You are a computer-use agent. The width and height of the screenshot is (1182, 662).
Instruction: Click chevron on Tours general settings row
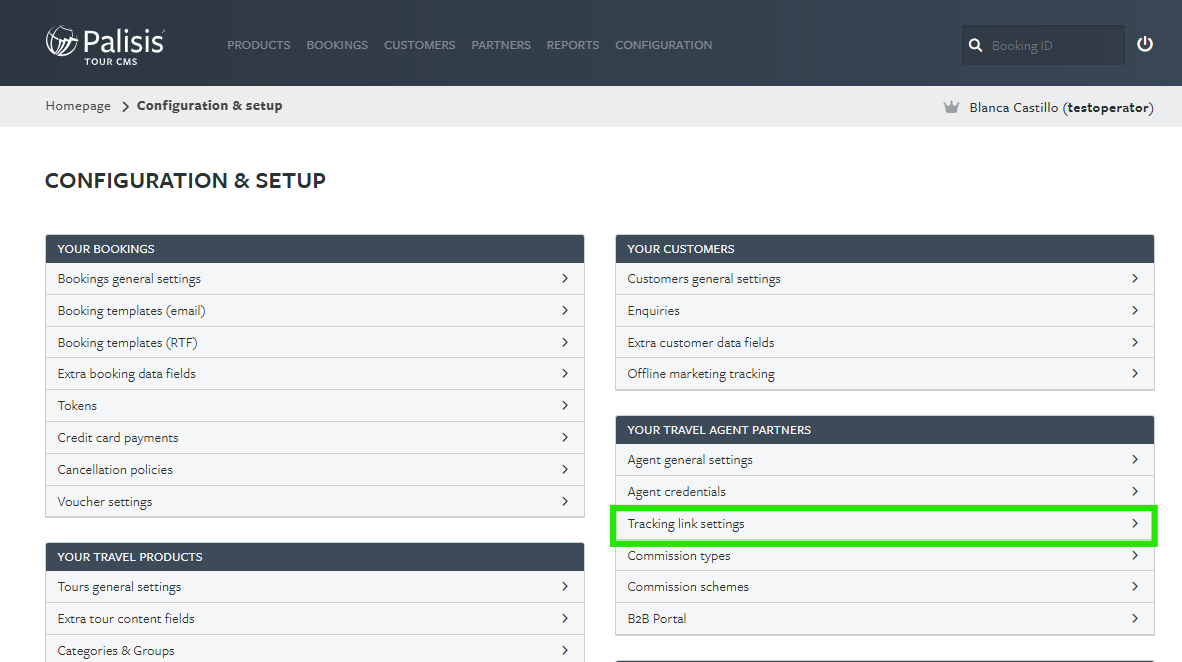click(565, 587)
